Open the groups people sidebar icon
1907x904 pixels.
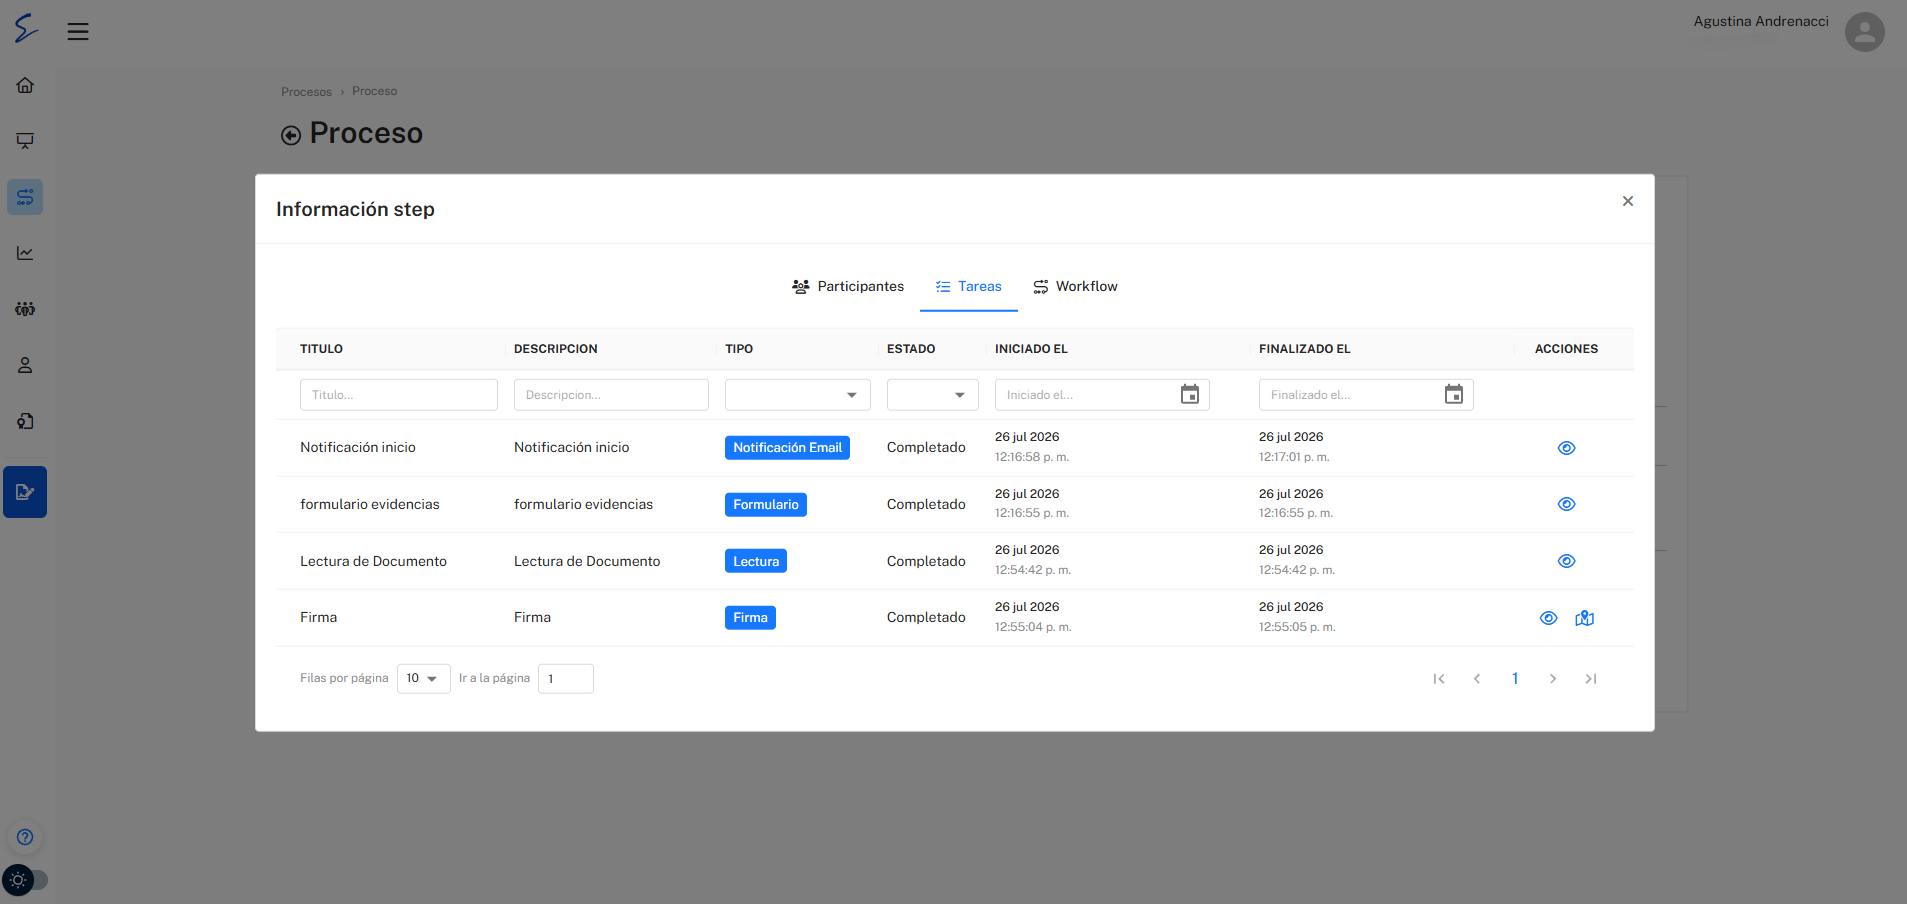click(x=25, y=309)
